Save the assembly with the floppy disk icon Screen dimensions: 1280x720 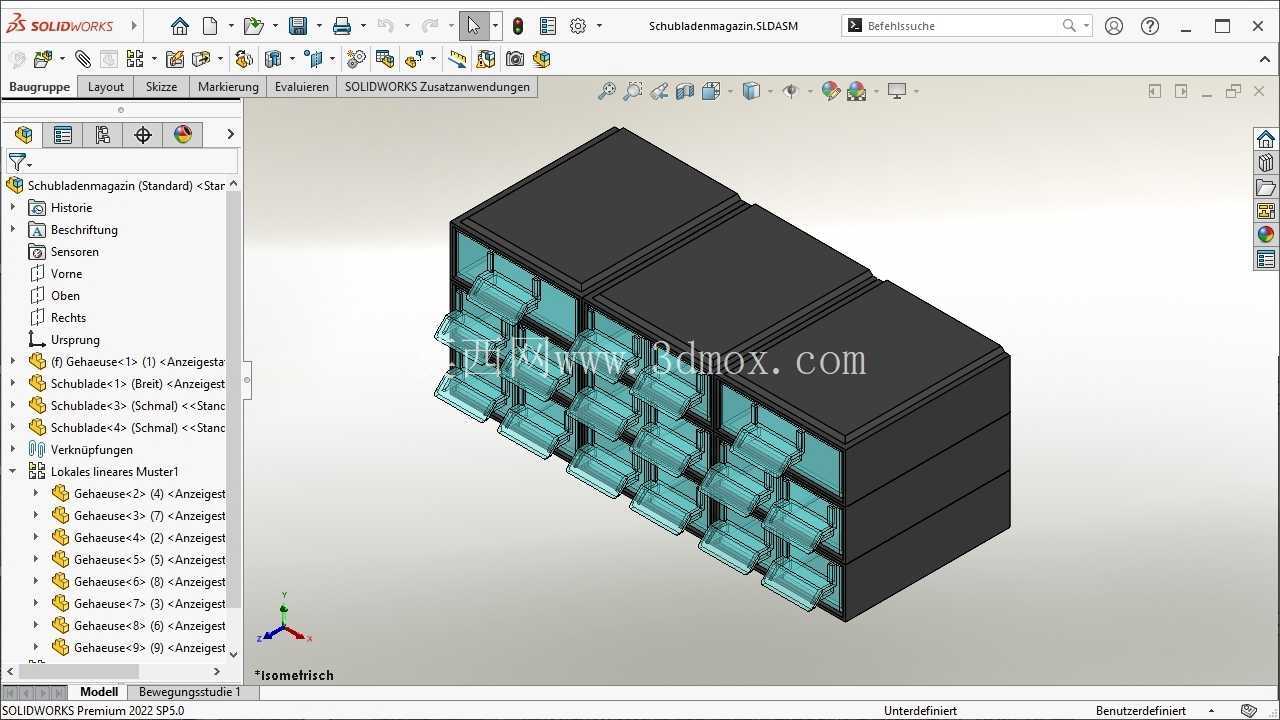tap(297, 26)
